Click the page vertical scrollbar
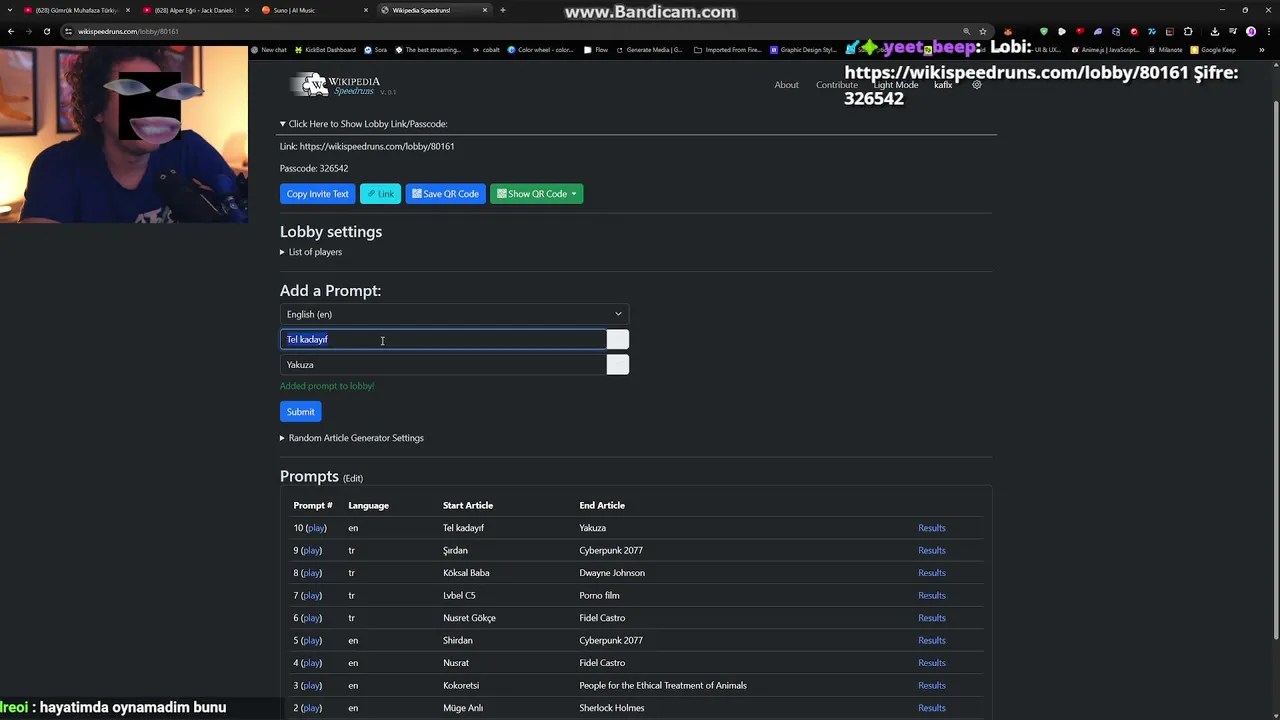 [1275, 370]
